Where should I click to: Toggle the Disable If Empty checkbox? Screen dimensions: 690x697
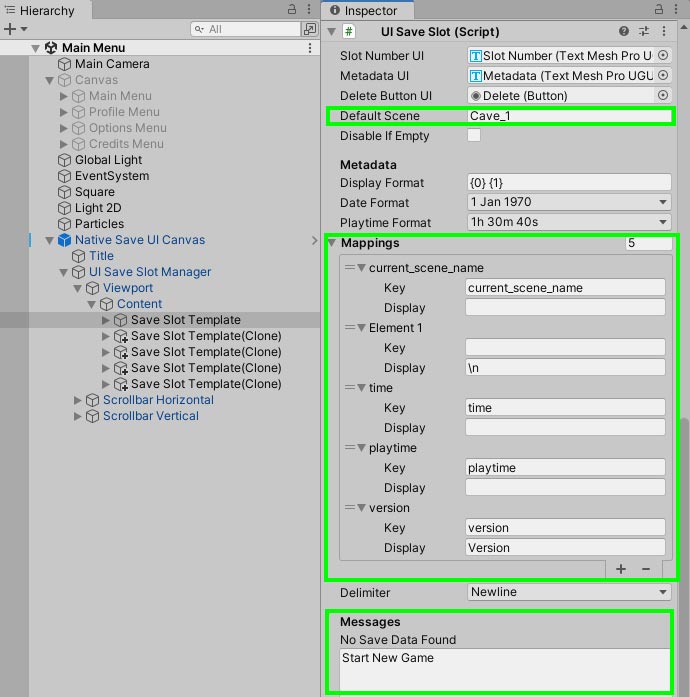coord(474,135)
